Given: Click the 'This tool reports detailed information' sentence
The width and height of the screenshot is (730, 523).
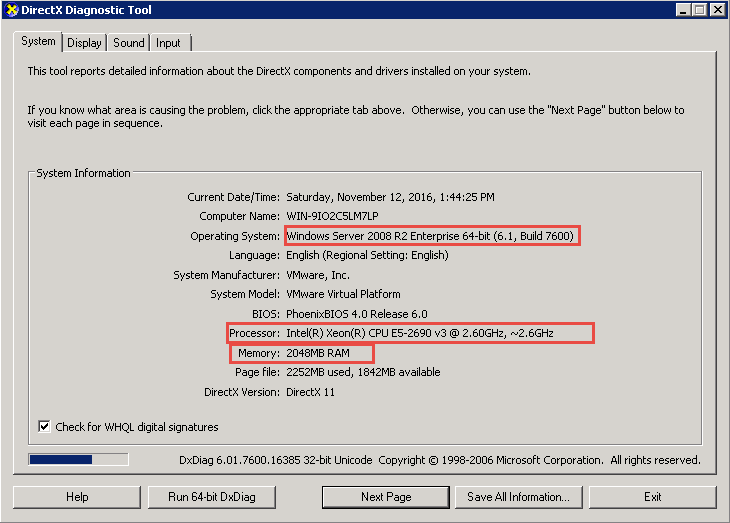Looking at the screenshot, I should point(279,71).
